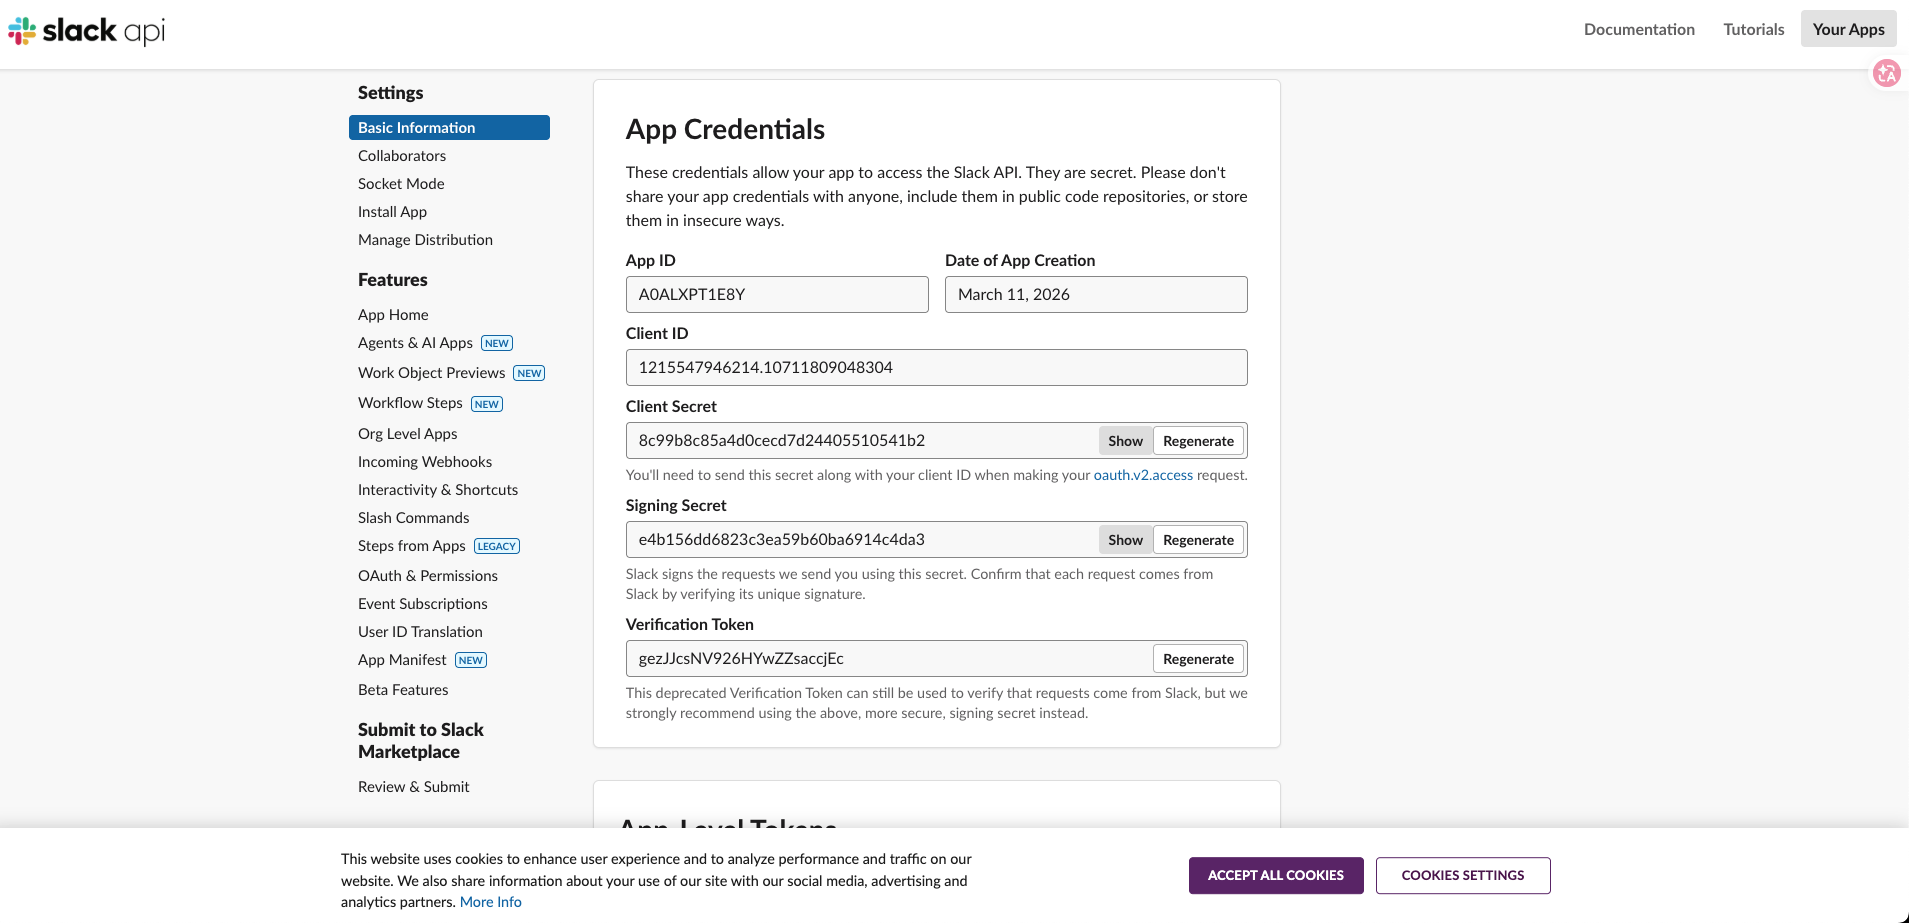Navigate to Event Subscriptions
Screen dimensions: 1909x923
[422, 604]
